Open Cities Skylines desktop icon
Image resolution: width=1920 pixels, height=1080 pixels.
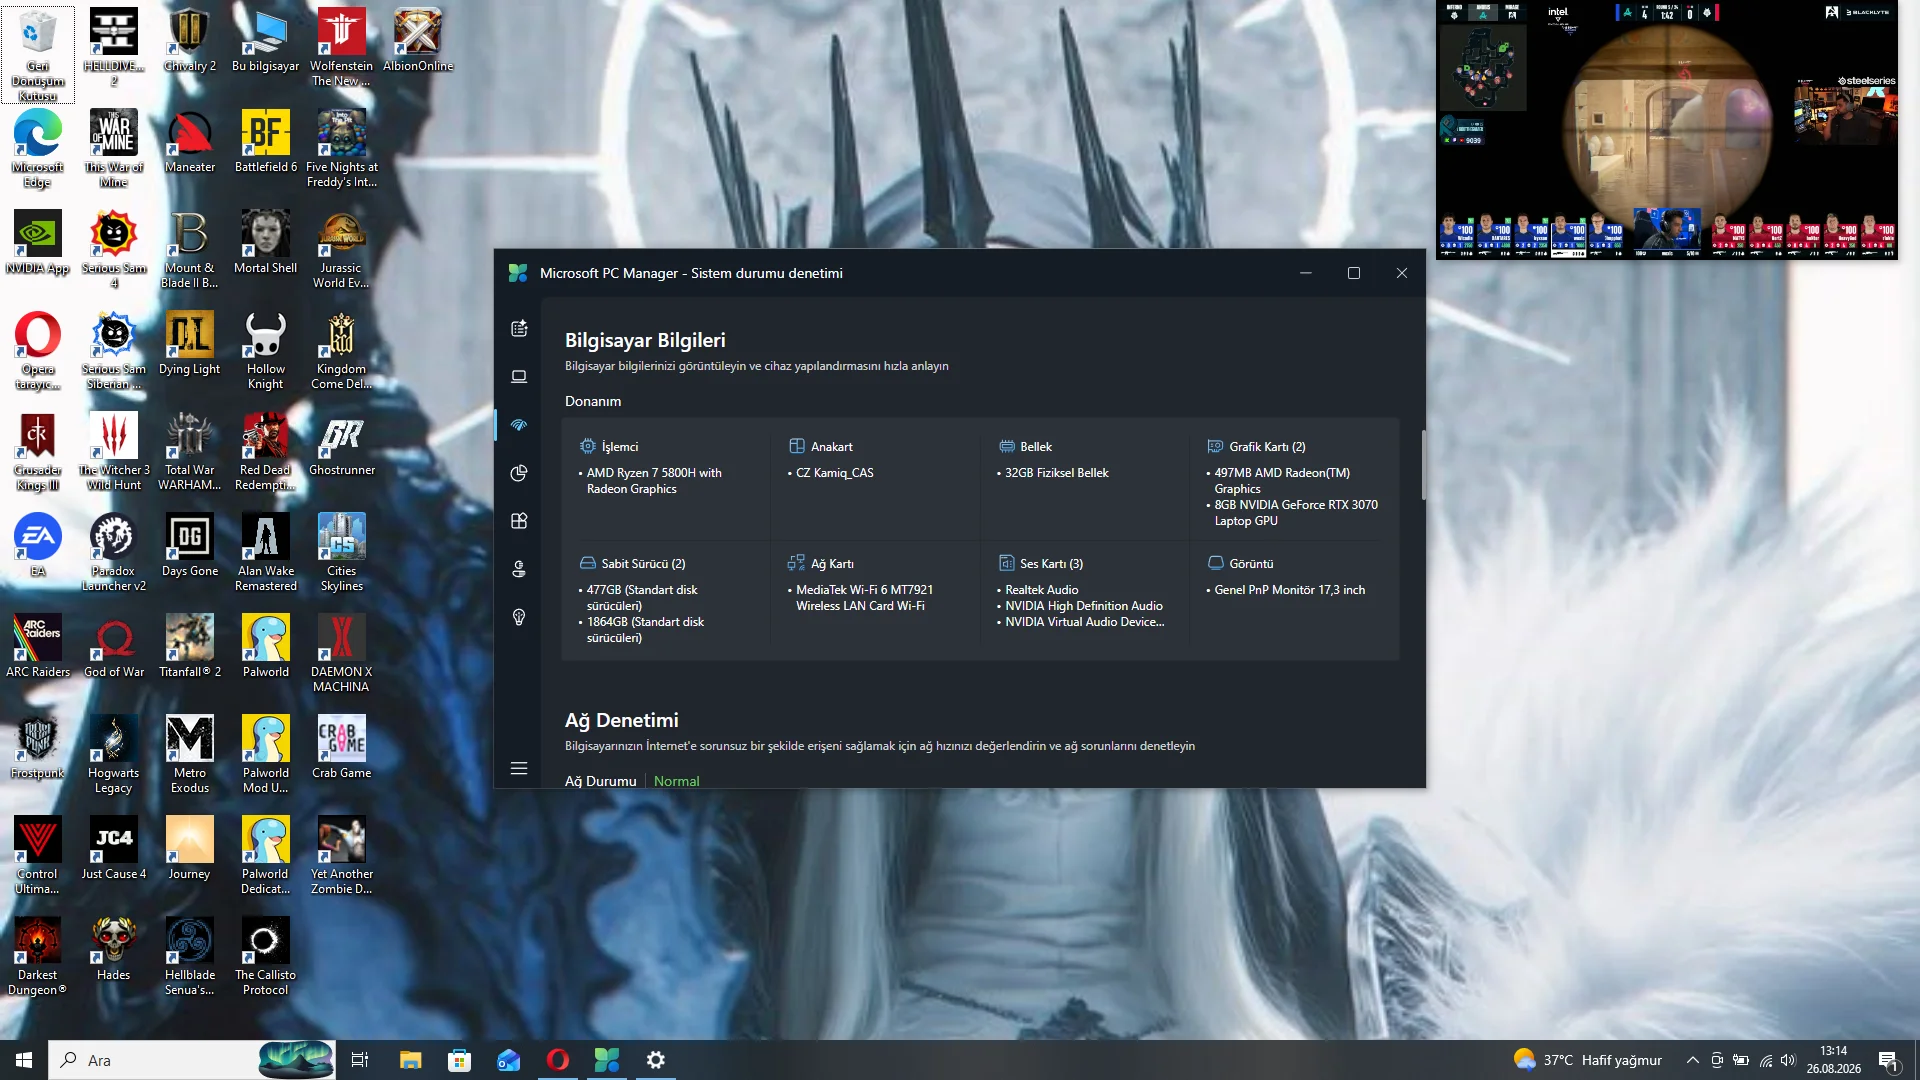342,552
